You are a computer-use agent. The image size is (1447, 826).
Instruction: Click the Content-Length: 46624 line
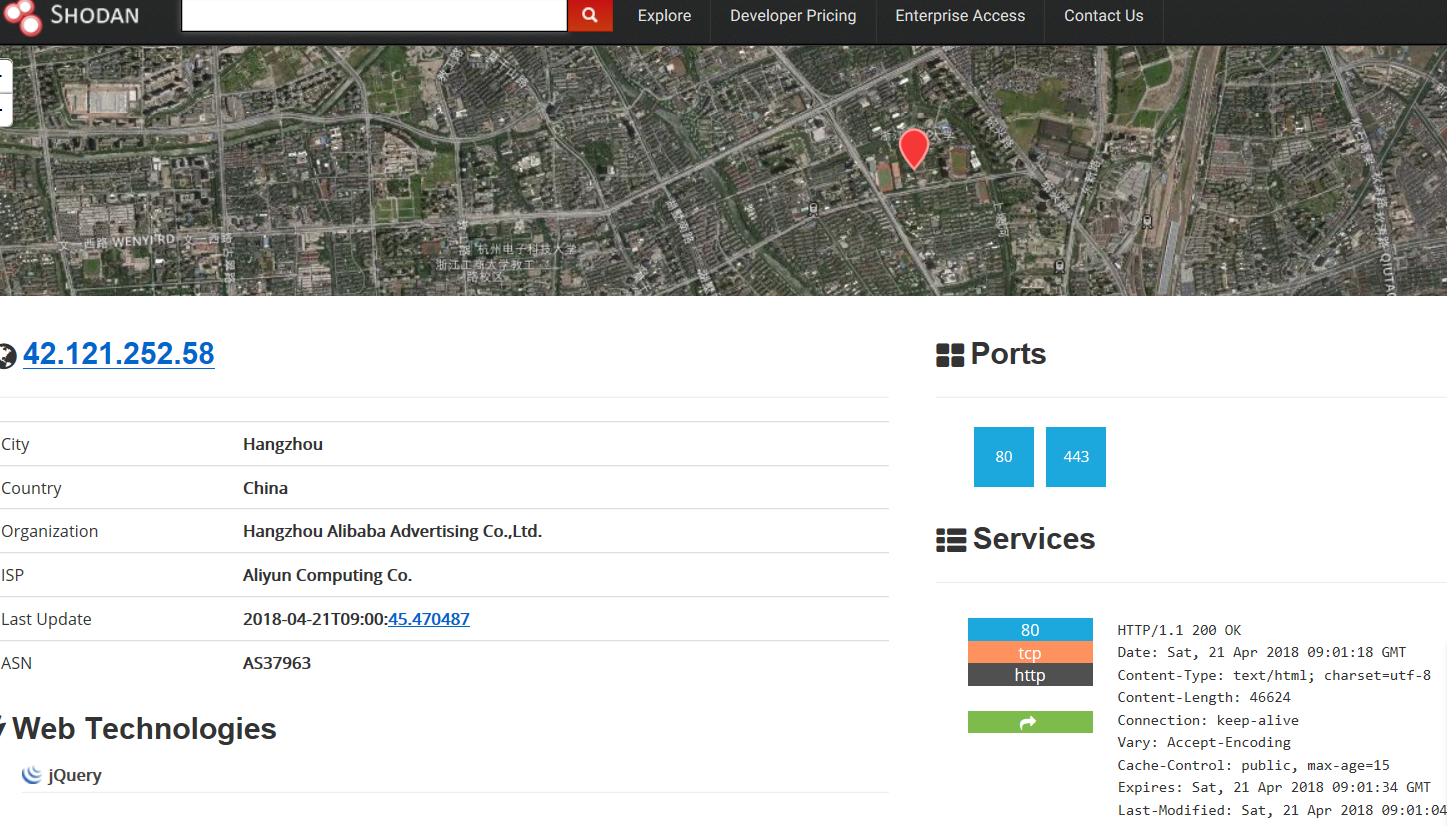(1204, 698)
